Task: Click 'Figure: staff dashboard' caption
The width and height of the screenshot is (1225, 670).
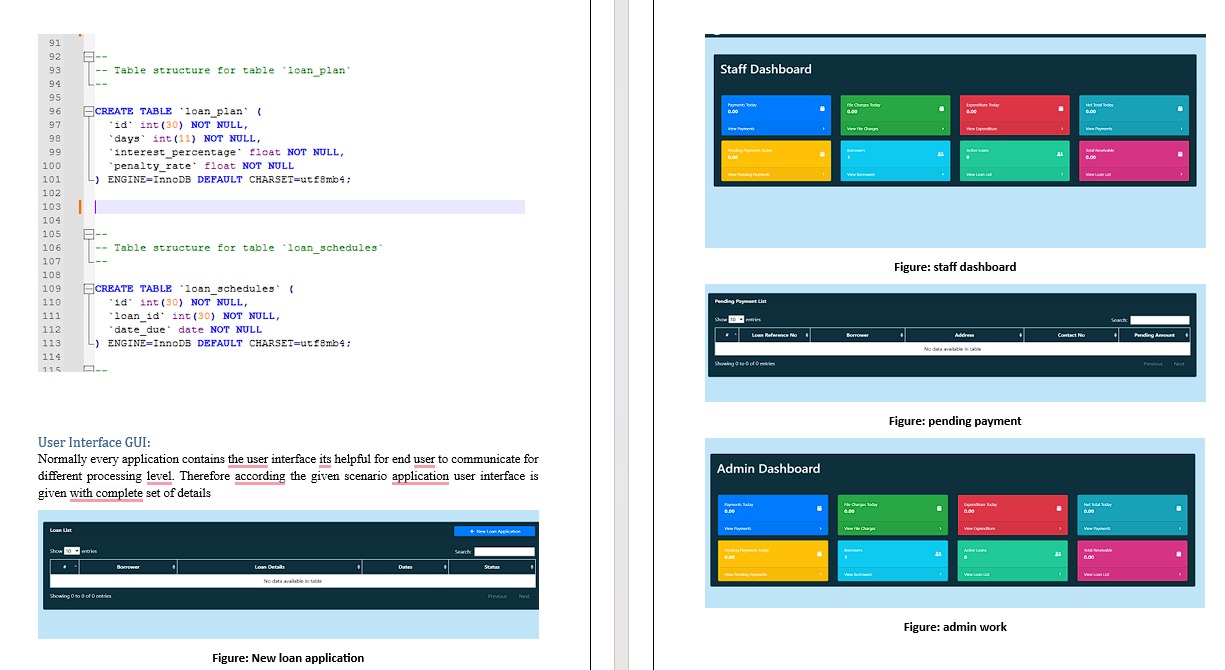Action: click(x=955, y=267)
